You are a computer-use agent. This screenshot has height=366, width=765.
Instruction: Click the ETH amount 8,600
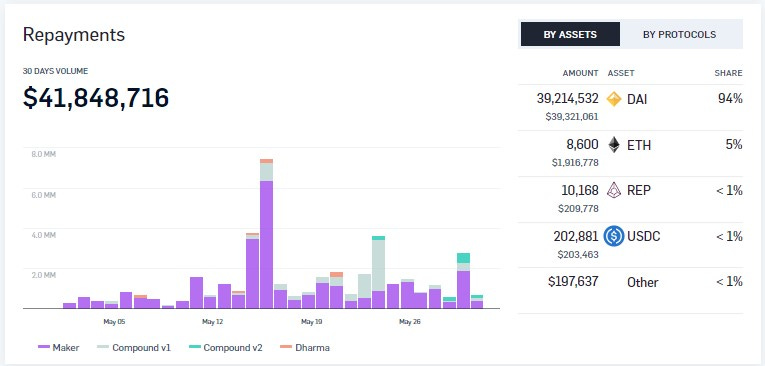coord(584,144)
